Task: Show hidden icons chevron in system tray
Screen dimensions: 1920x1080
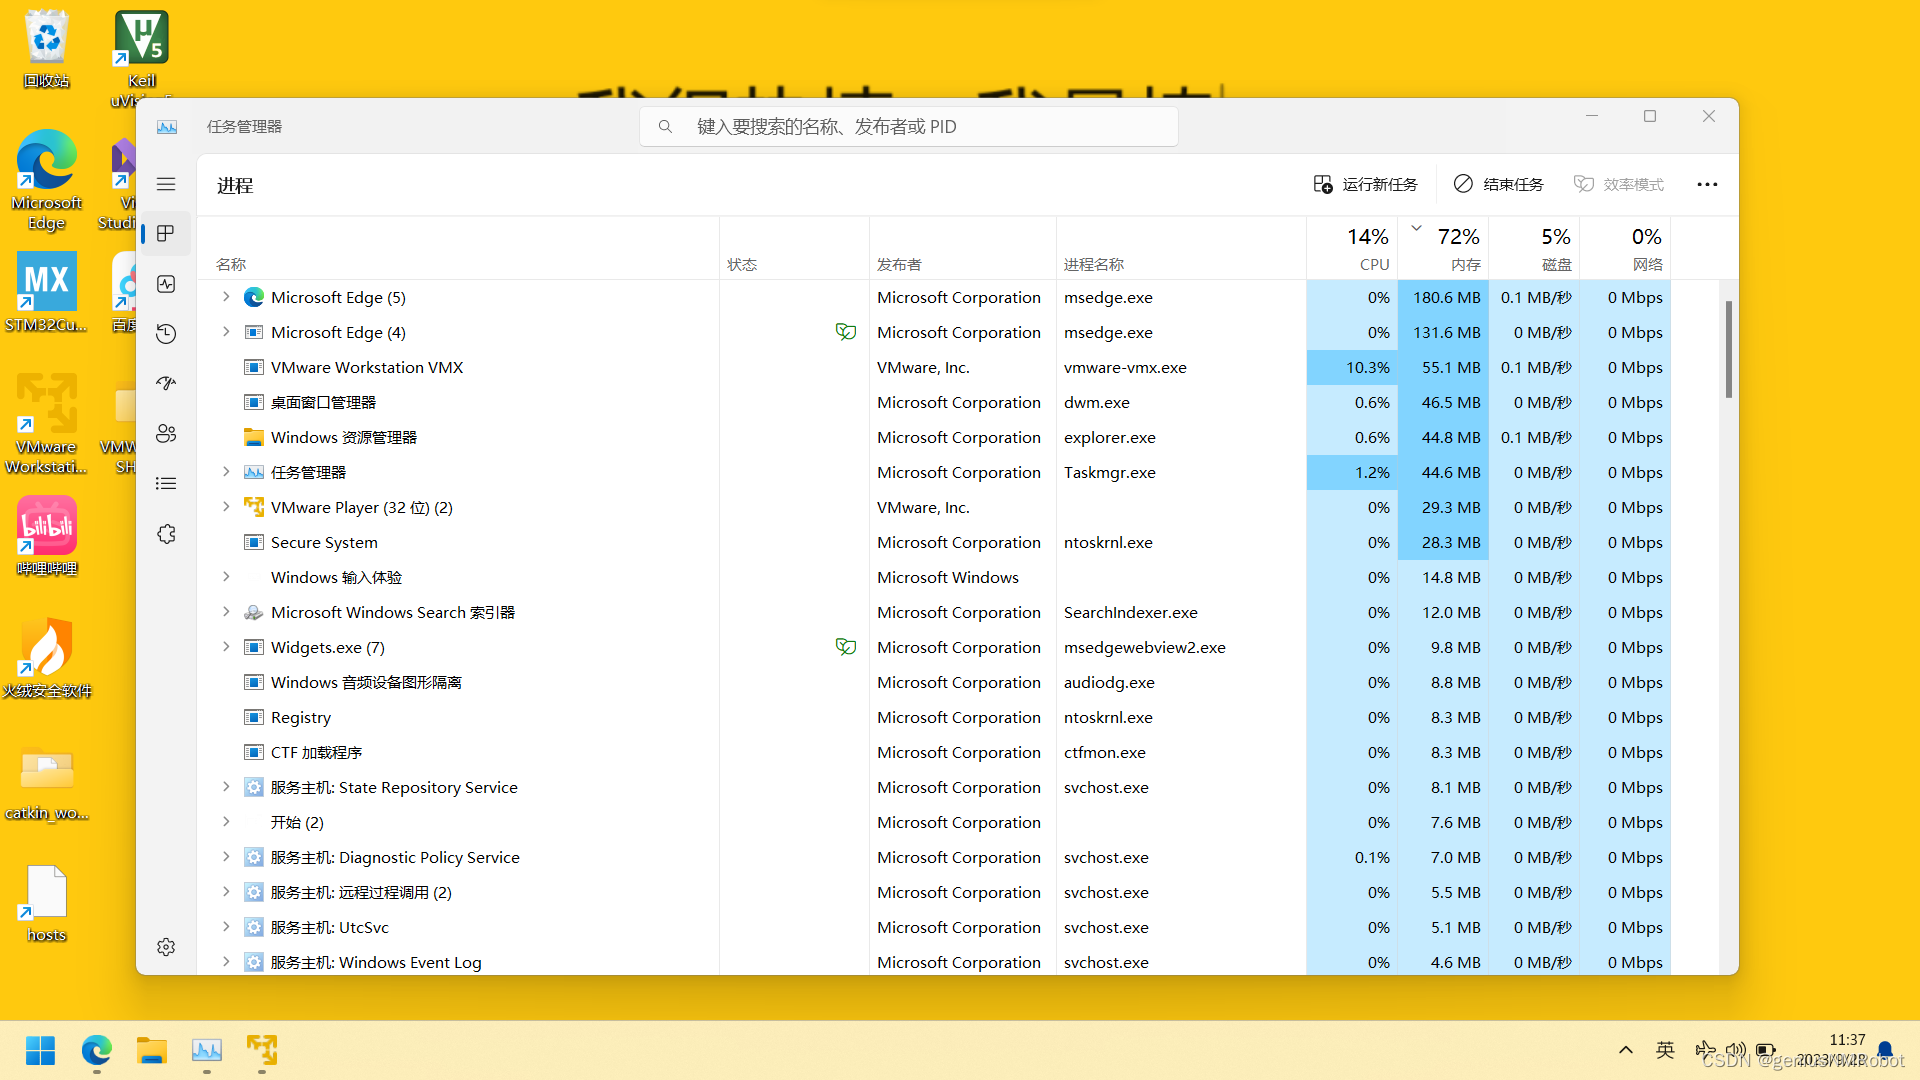Action: tap(1626, 1050)
